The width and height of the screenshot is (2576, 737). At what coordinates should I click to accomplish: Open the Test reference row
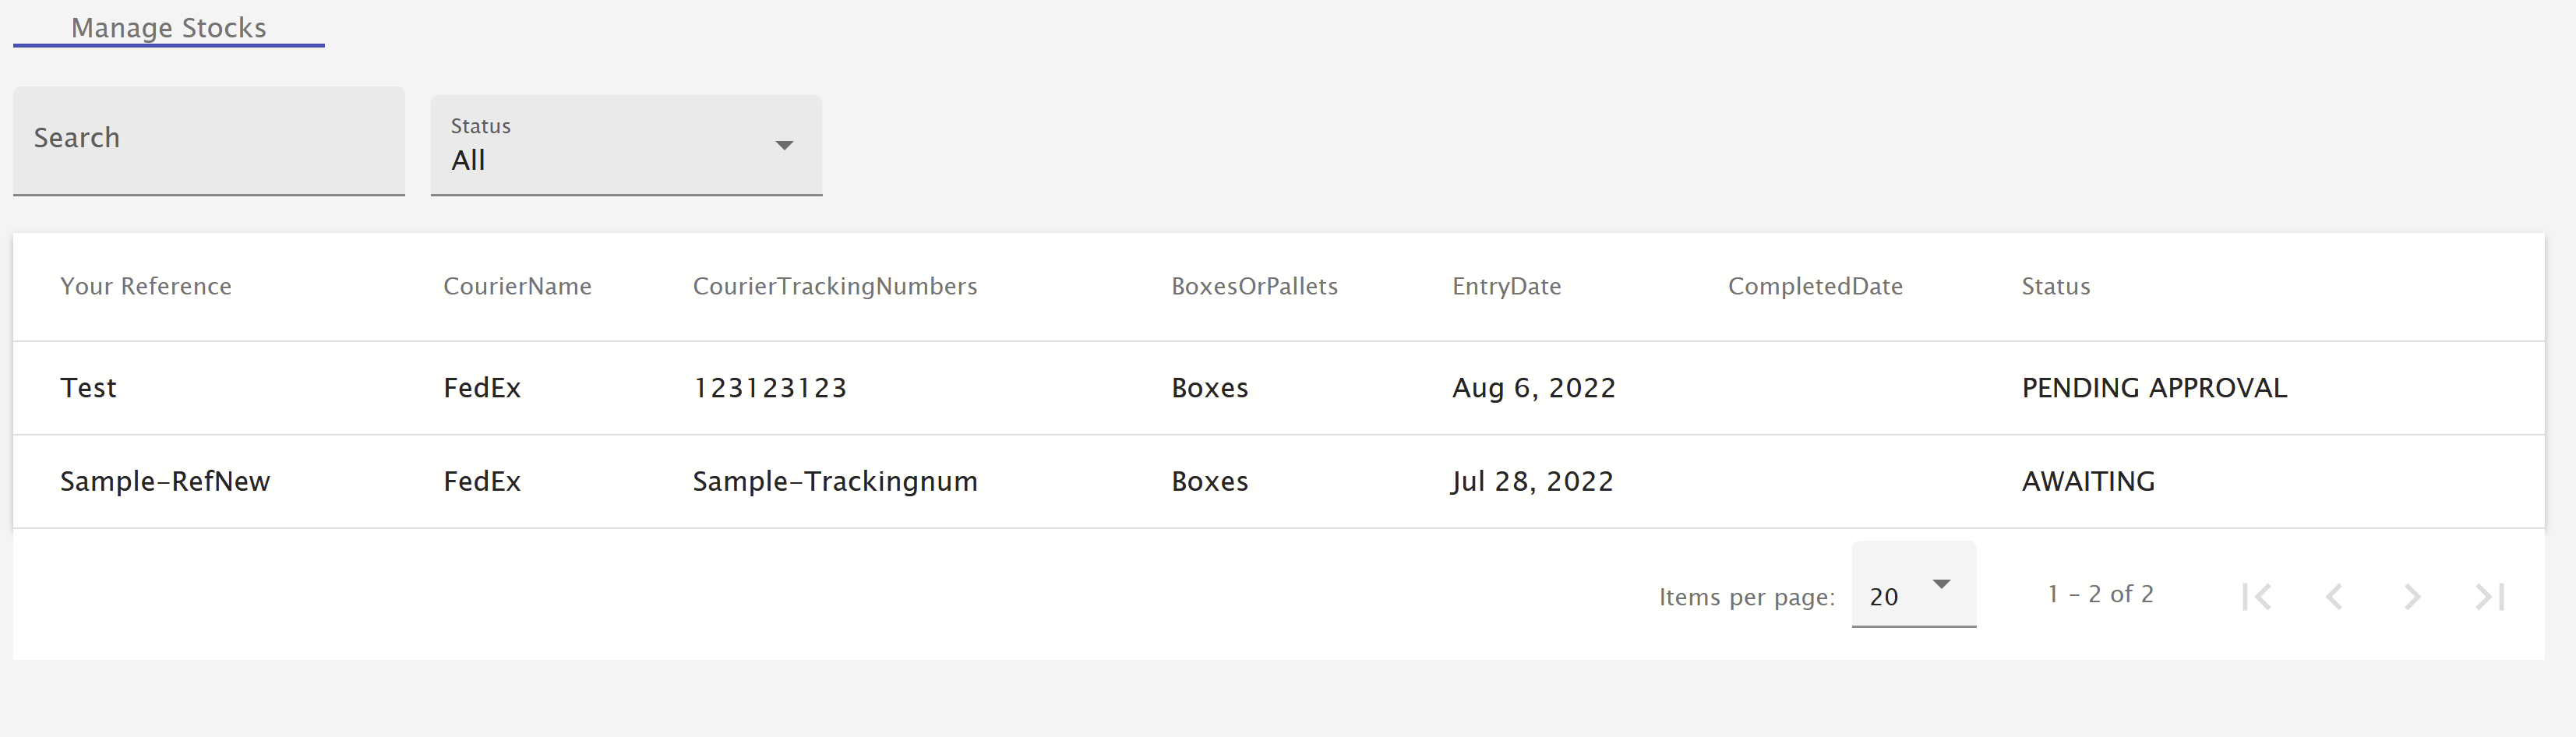pyautogui.click(x=88, y=388)
